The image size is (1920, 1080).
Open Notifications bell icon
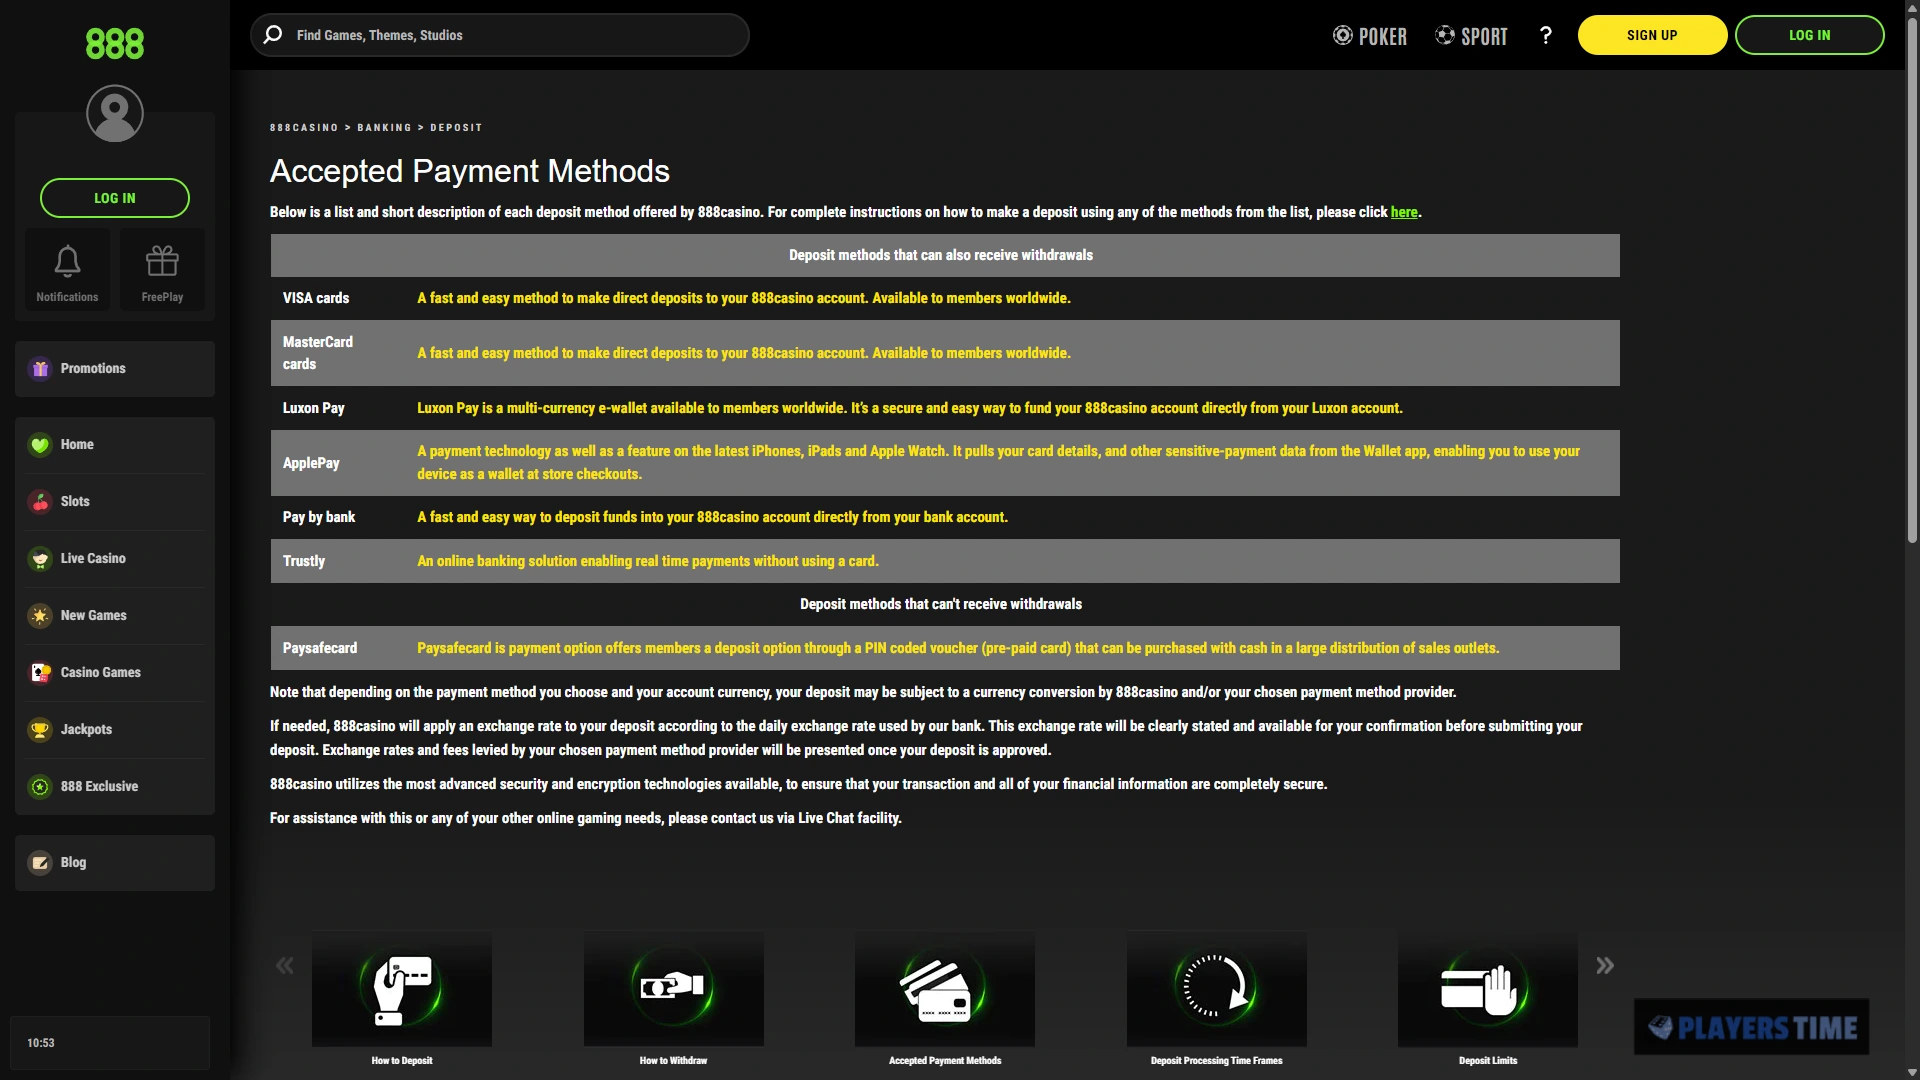coord(67,261)
